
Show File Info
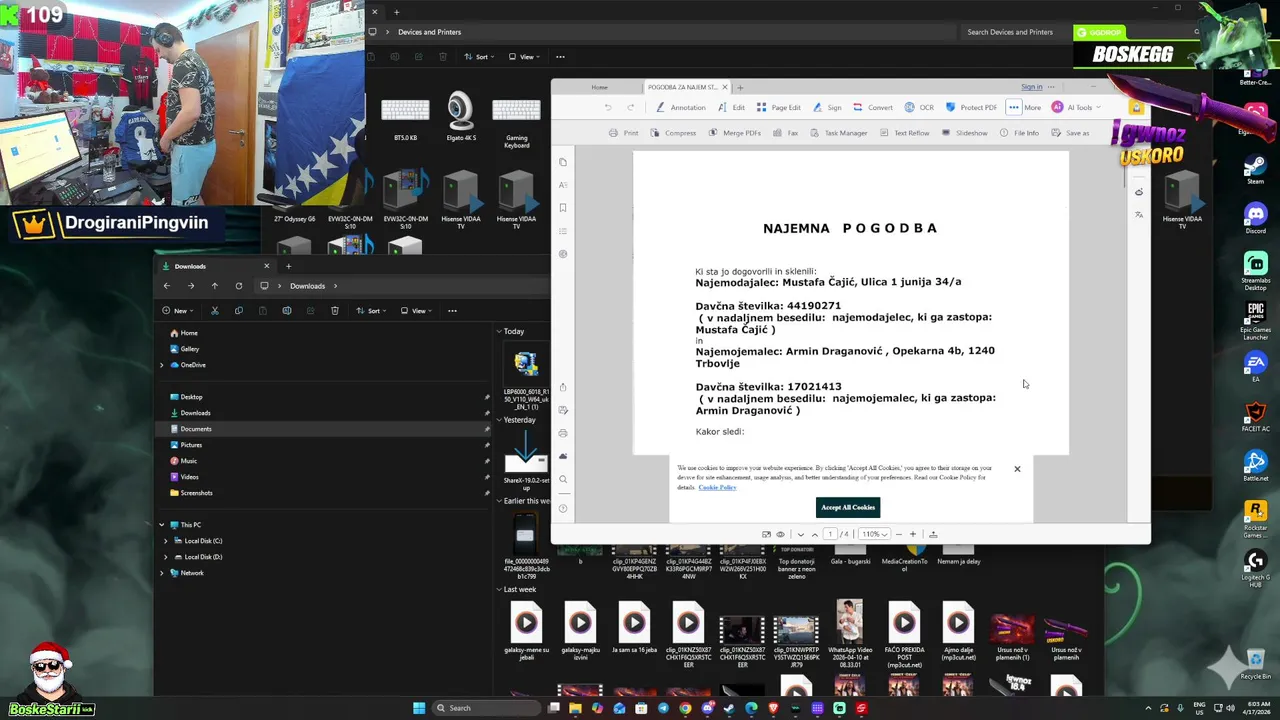(1019, 133)
